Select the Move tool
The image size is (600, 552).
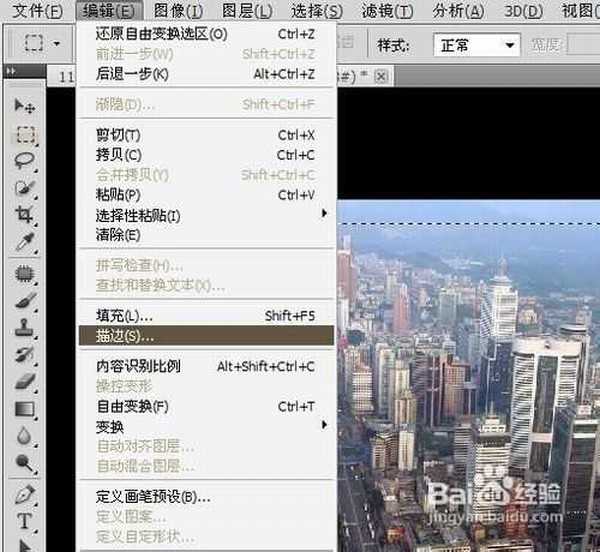pos(25,106)
